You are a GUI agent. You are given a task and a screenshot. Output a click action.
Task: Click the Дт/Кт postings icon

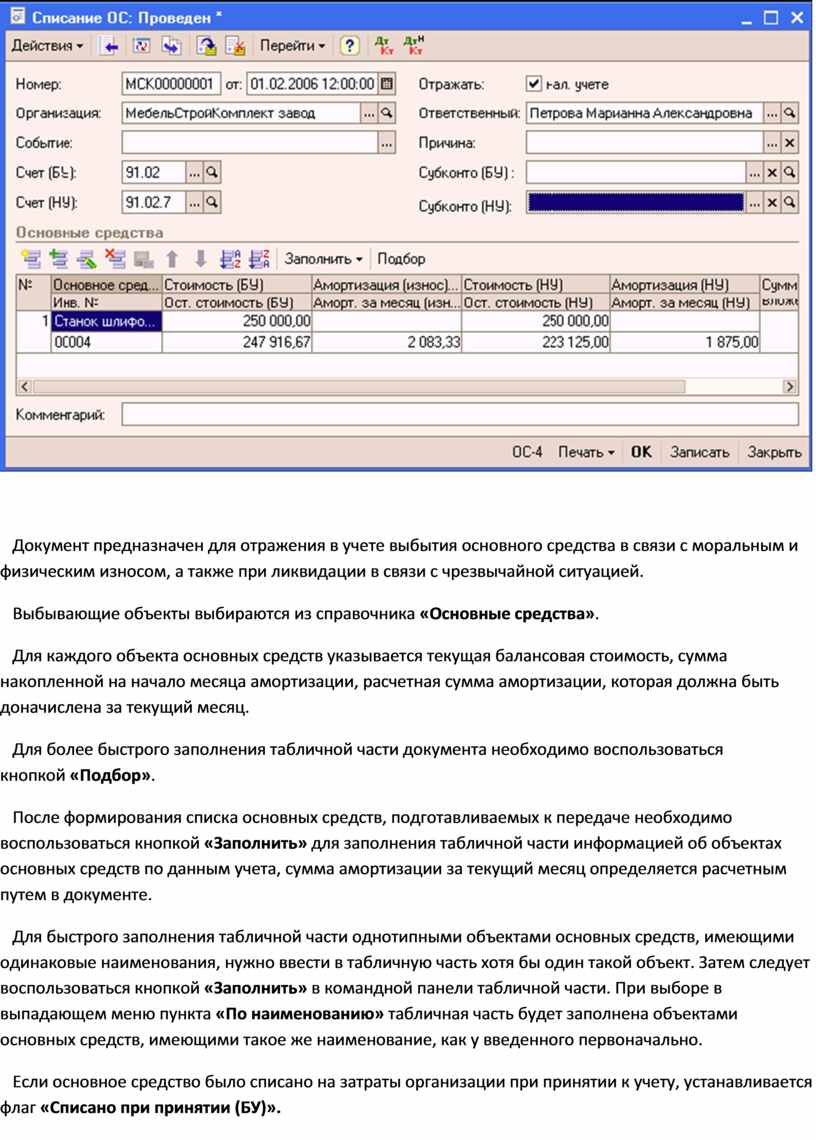[x=383, y=46]
